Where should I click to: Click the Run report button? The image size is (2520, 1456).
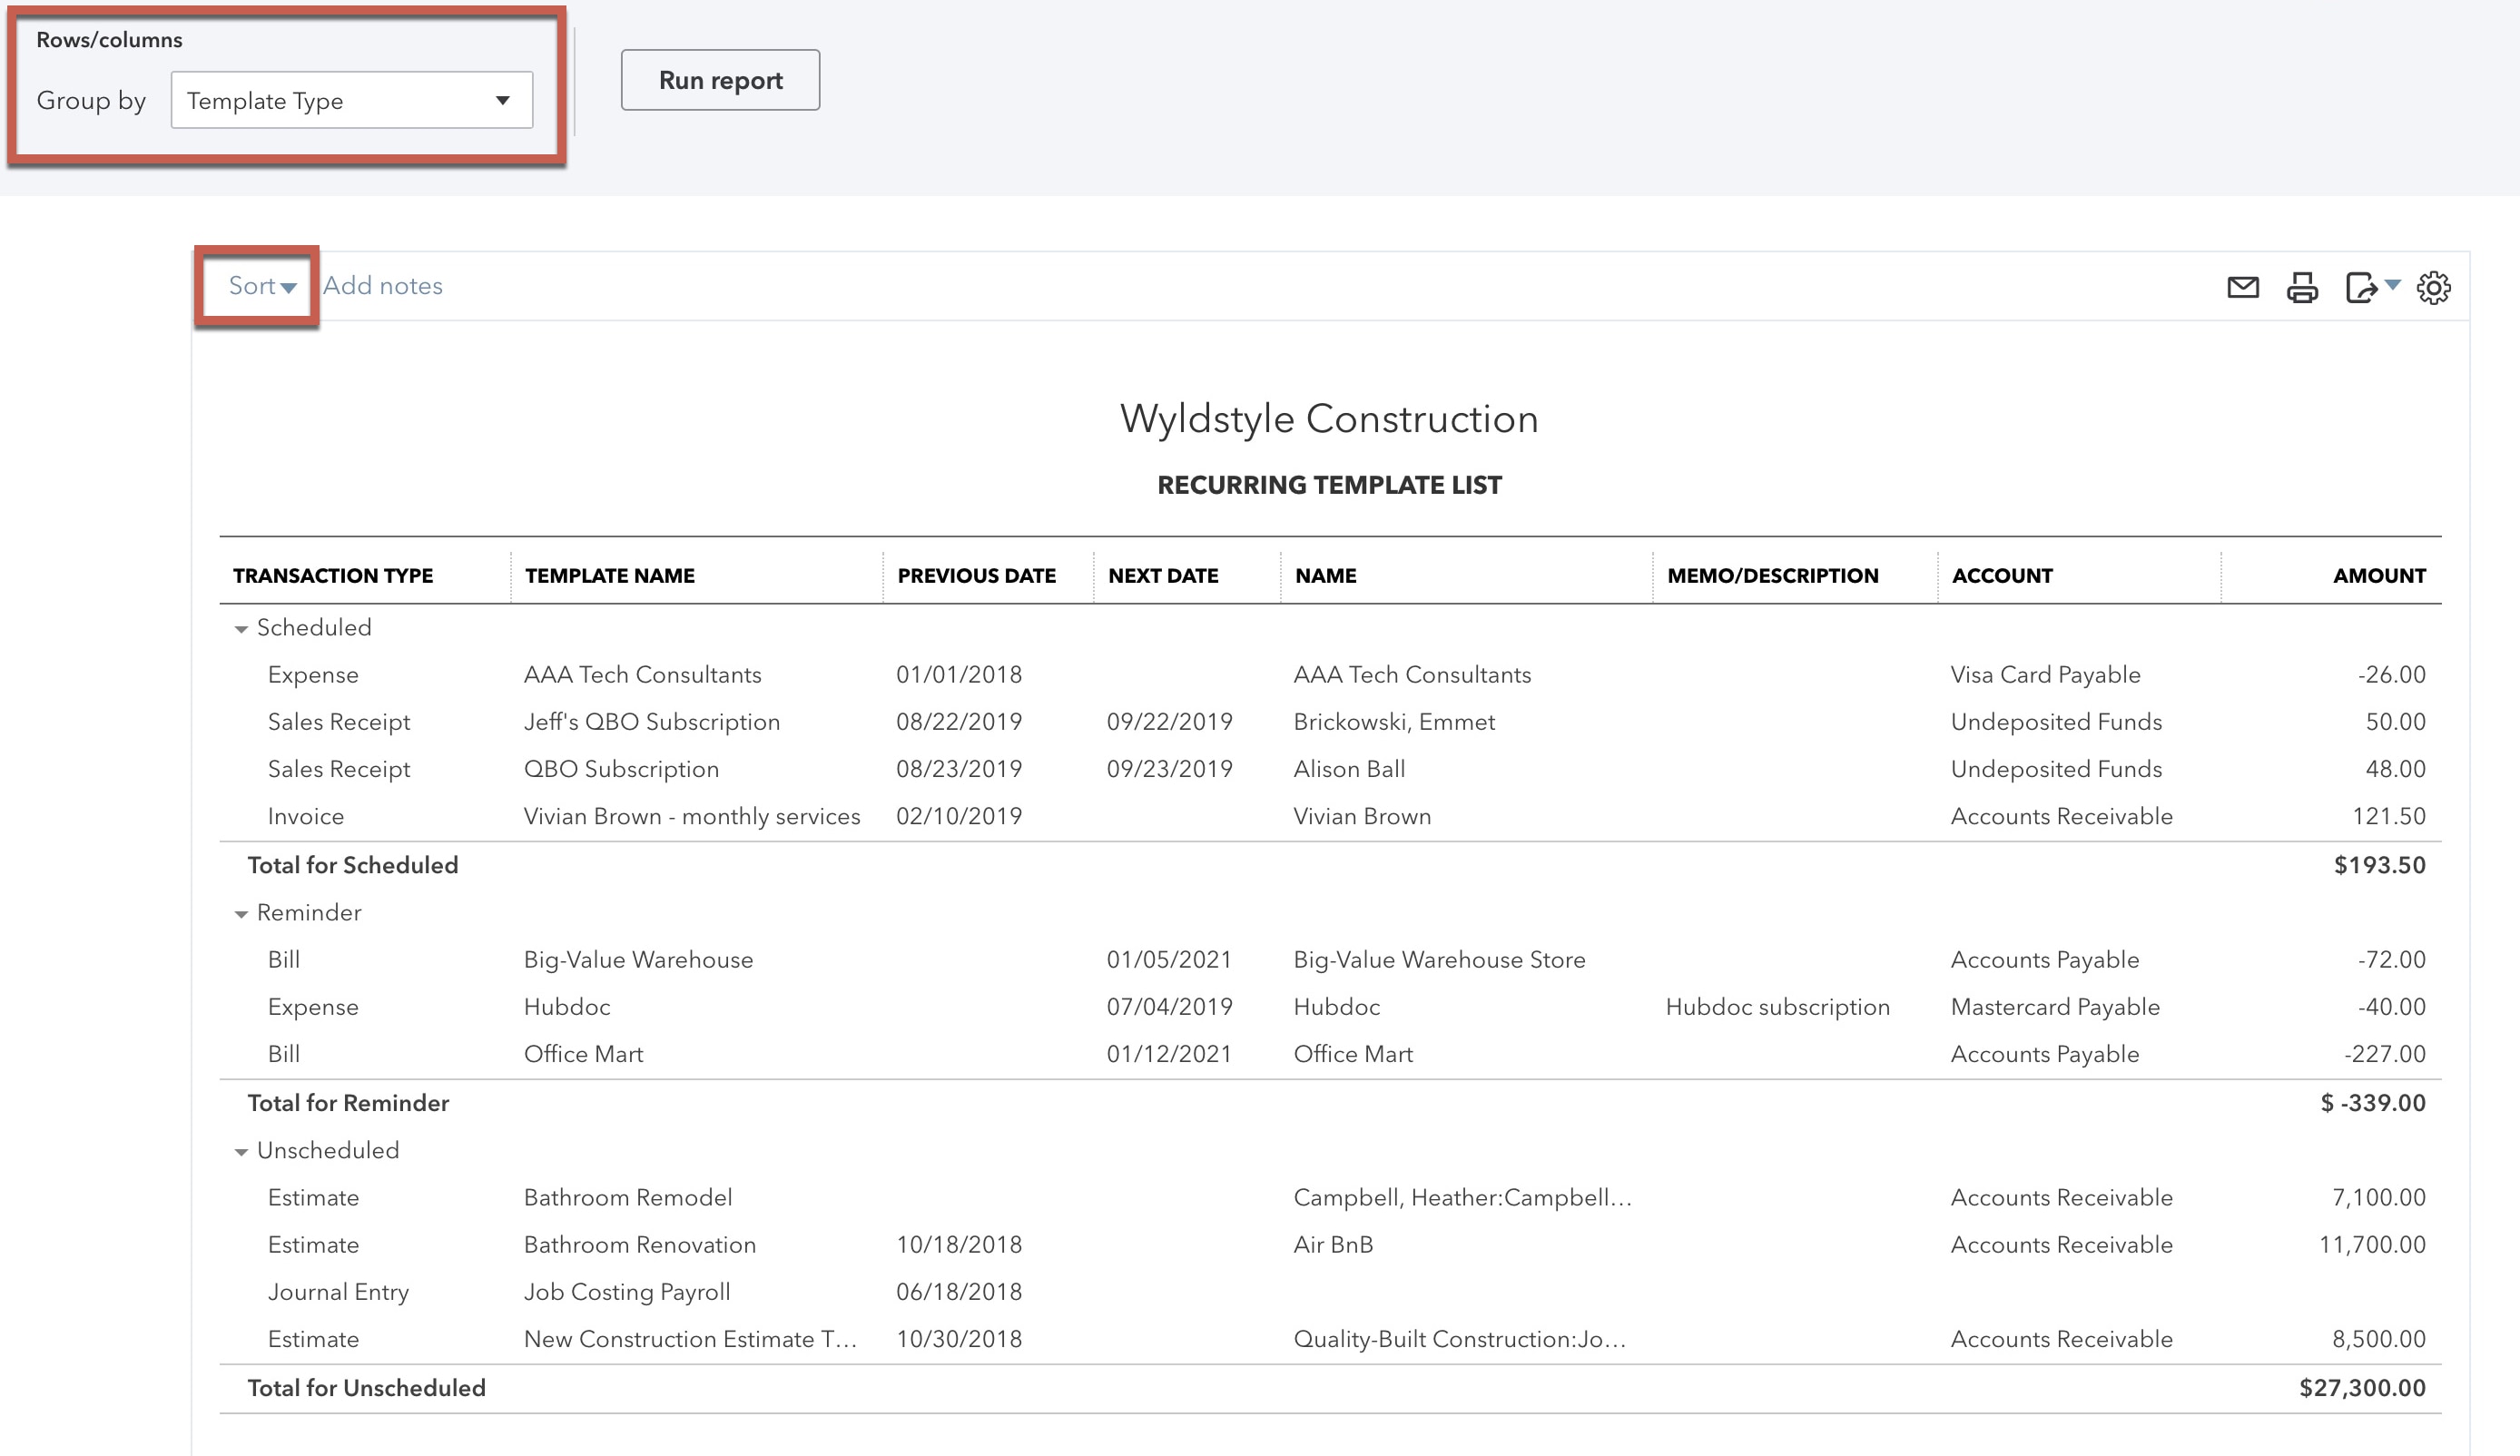click(x=720, y=80)
